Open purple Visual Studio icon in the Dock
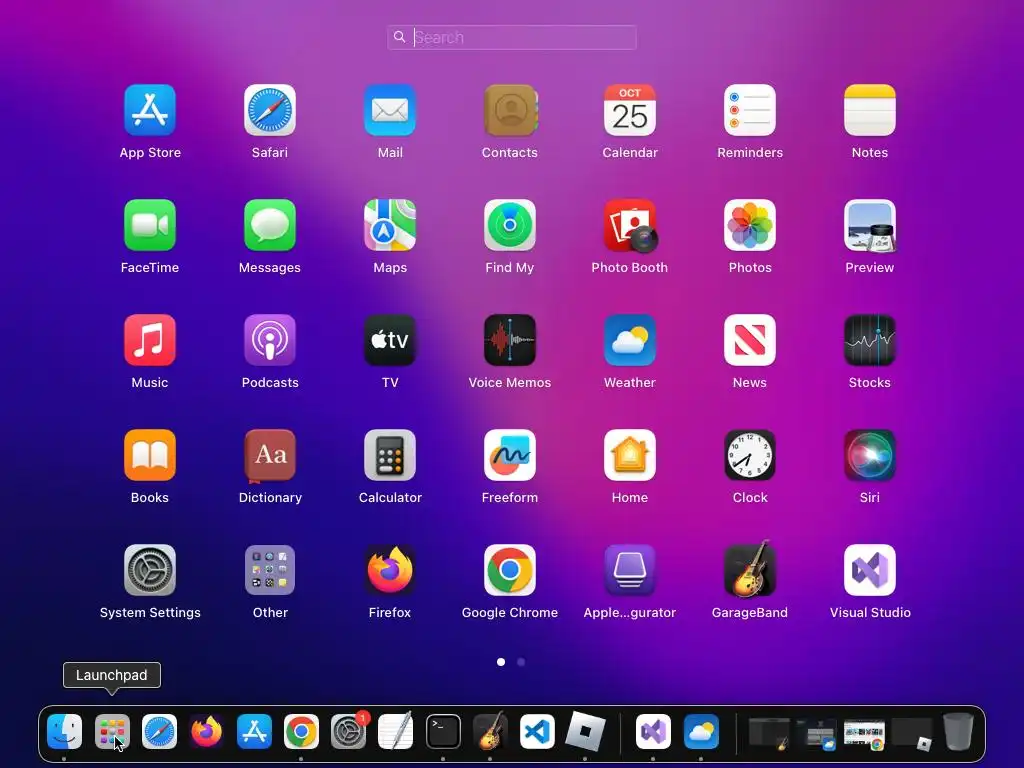 [654, 731]
